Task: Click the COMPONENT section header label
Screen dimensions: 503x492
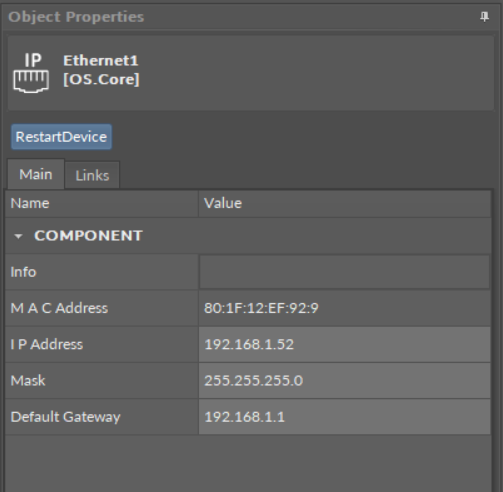Action: point(89,236)
